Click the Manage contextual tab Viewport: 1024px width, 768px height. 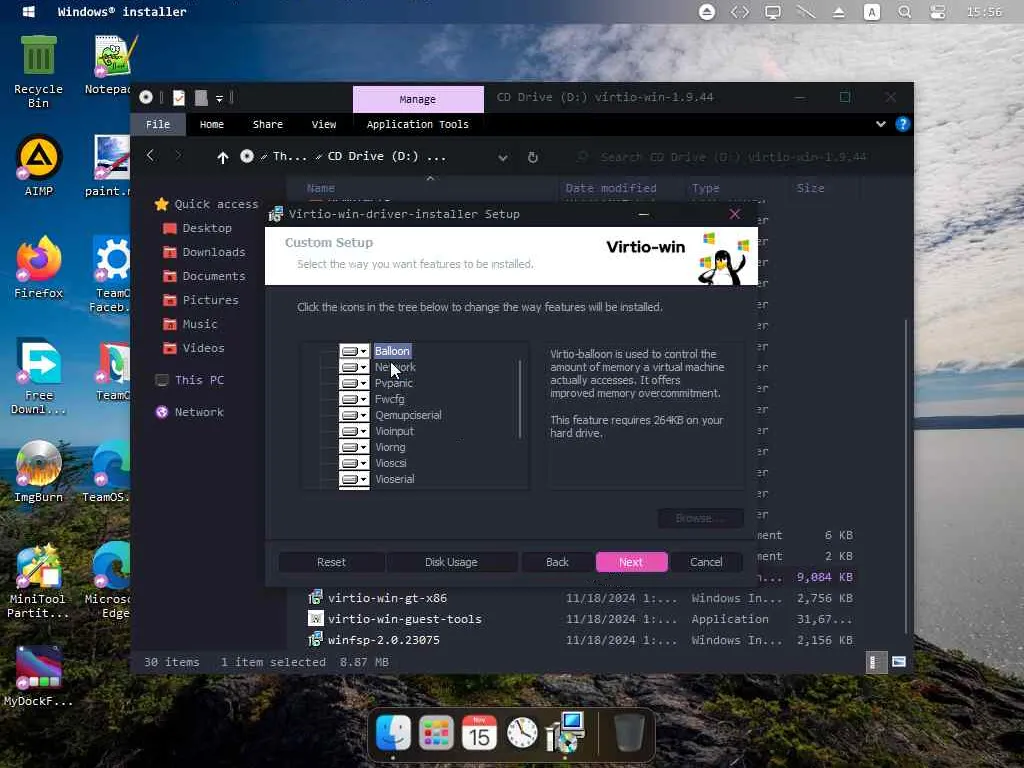pyautogui.click(x=418, y=99)
